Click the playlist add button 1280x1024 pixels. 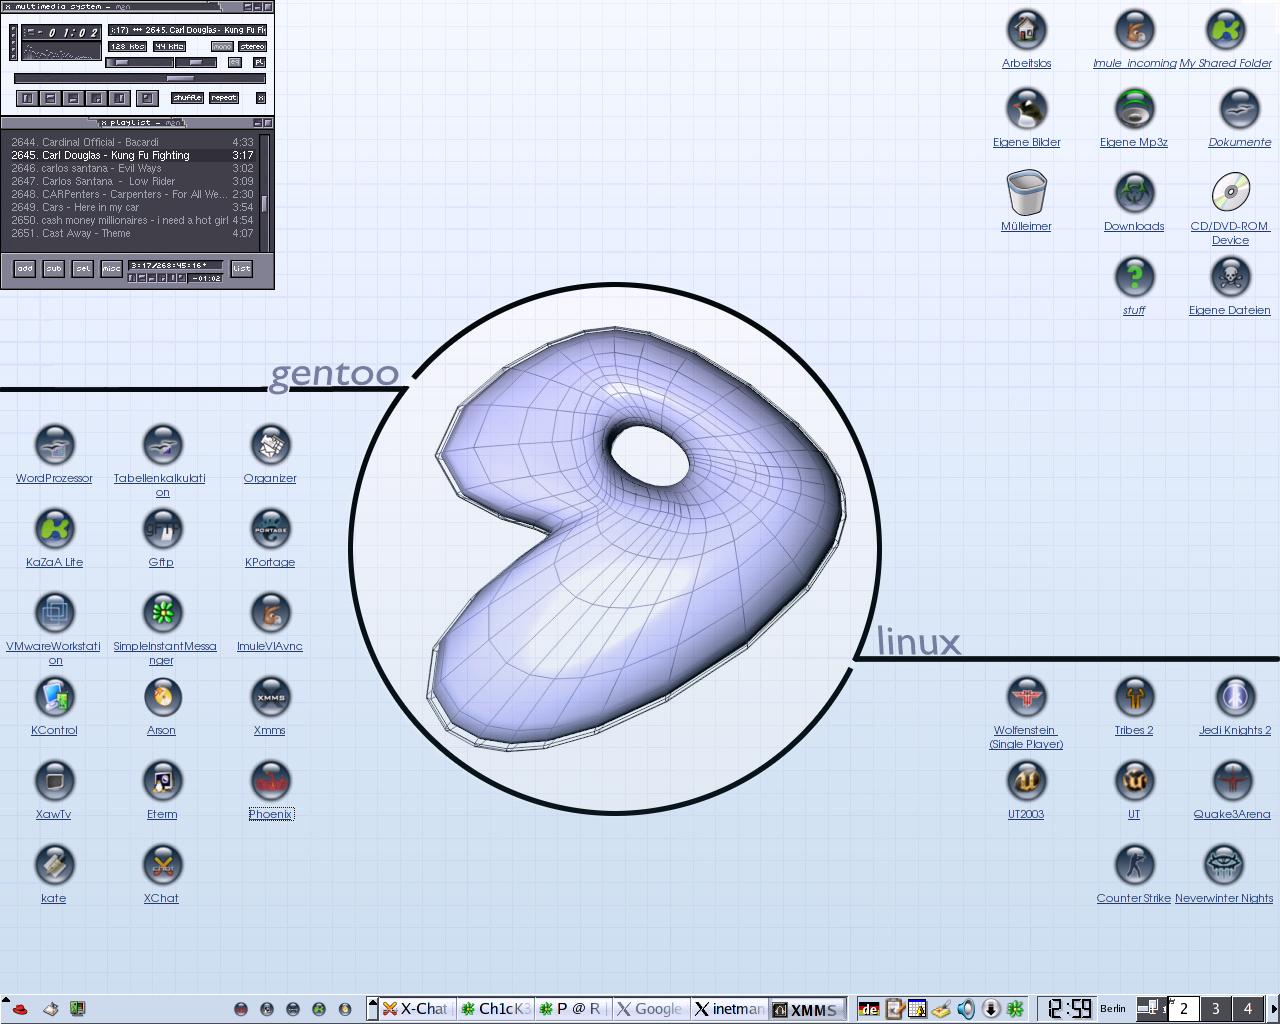tap(25, 268)
